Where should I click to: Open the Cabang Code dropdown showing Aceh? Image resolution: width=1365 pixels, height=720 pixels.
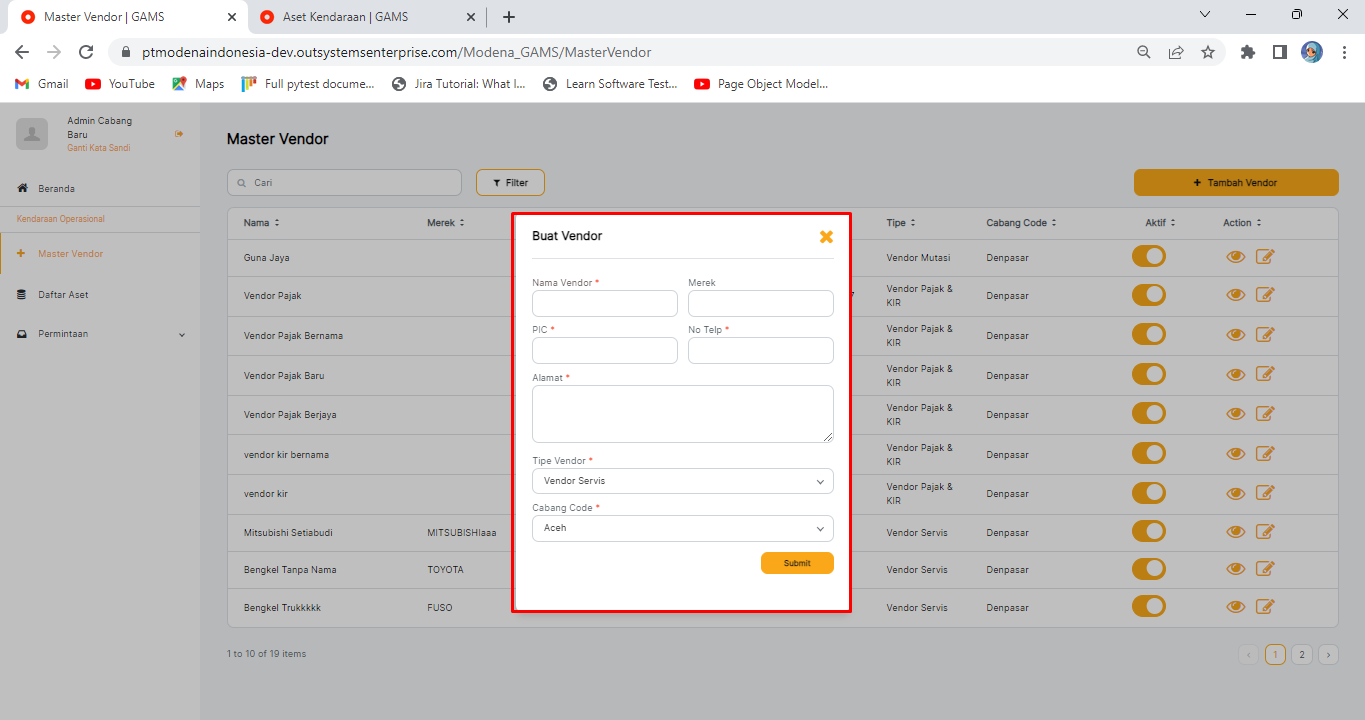682,528
